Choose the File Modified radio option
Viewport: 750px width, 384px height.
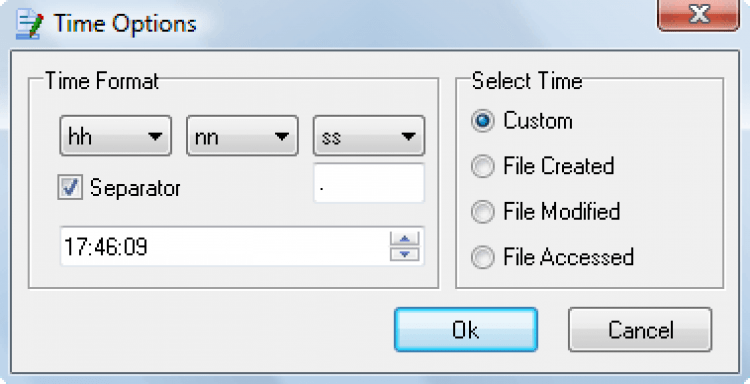[x=482, y=212]
